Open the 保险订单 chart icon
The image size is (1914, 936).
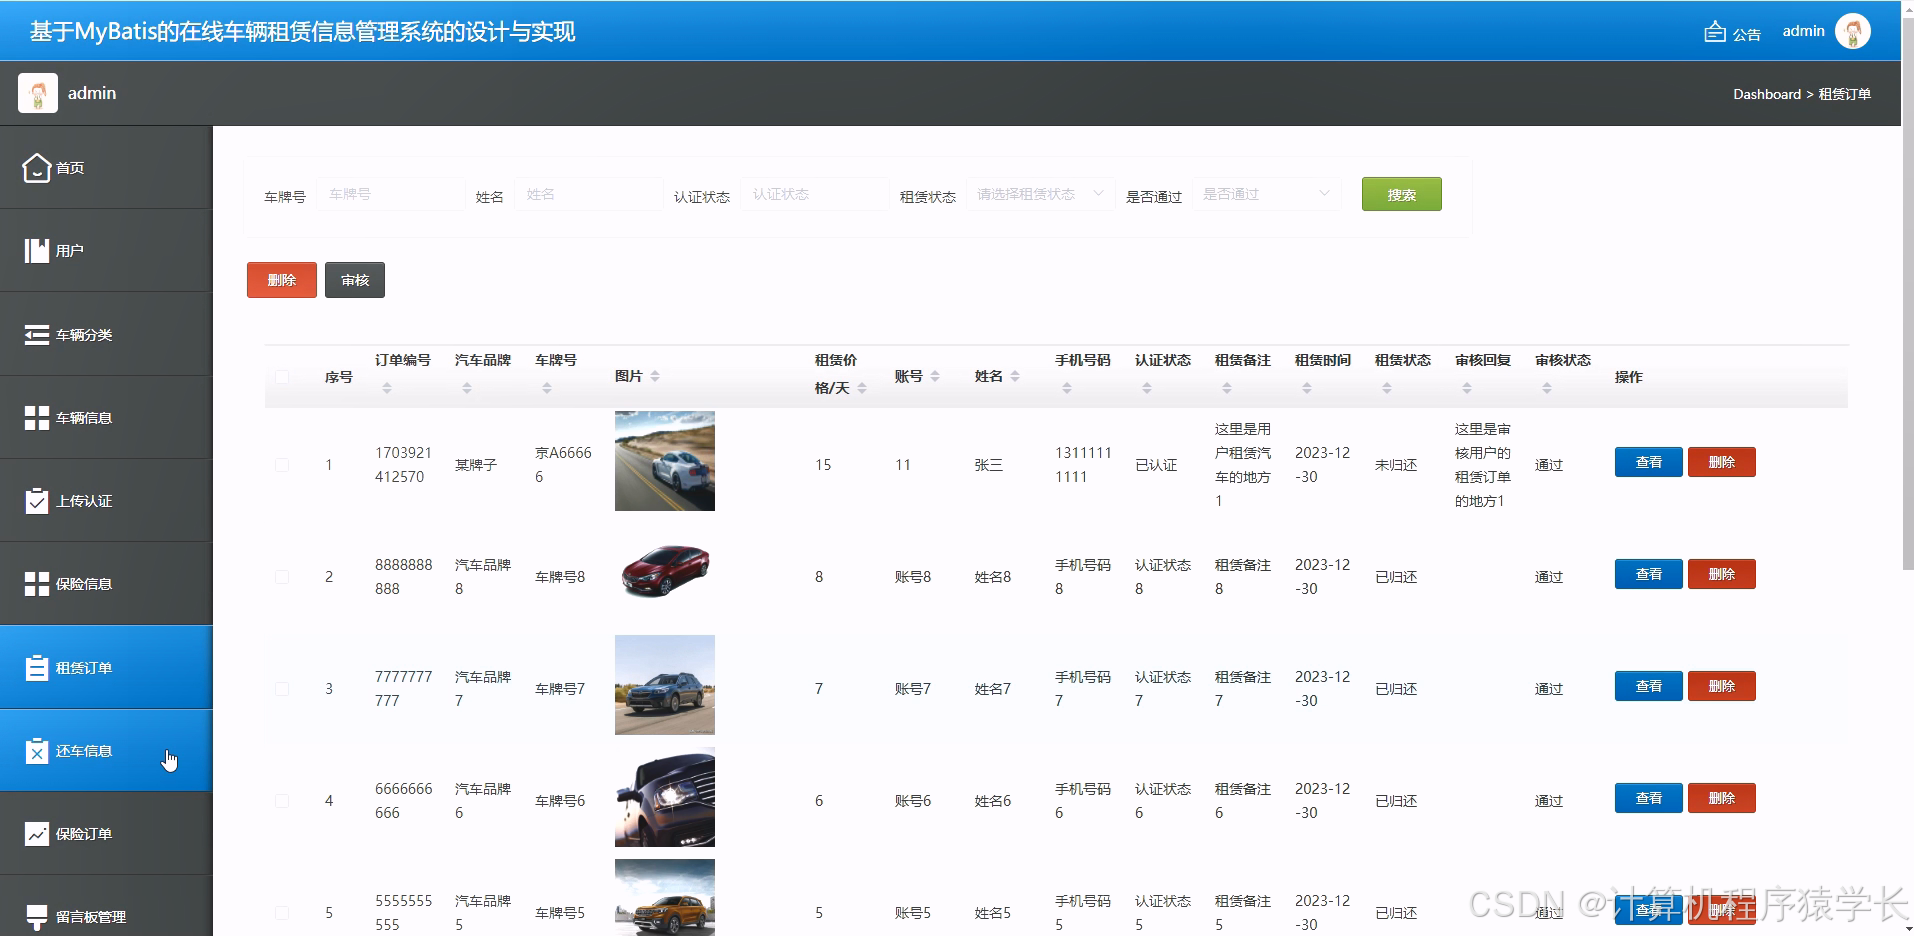click(x=37, y=833)
